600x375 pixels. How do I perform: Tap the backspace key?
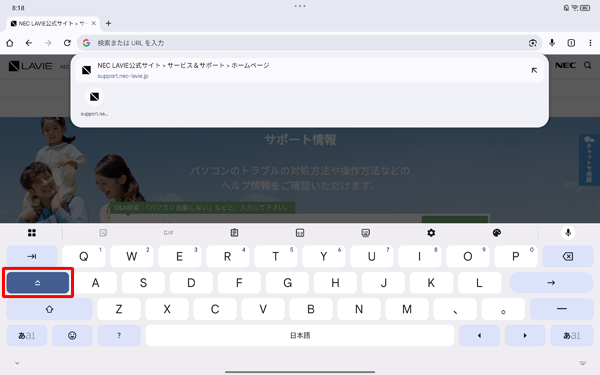pyautogui.click(x=568, y=256)
